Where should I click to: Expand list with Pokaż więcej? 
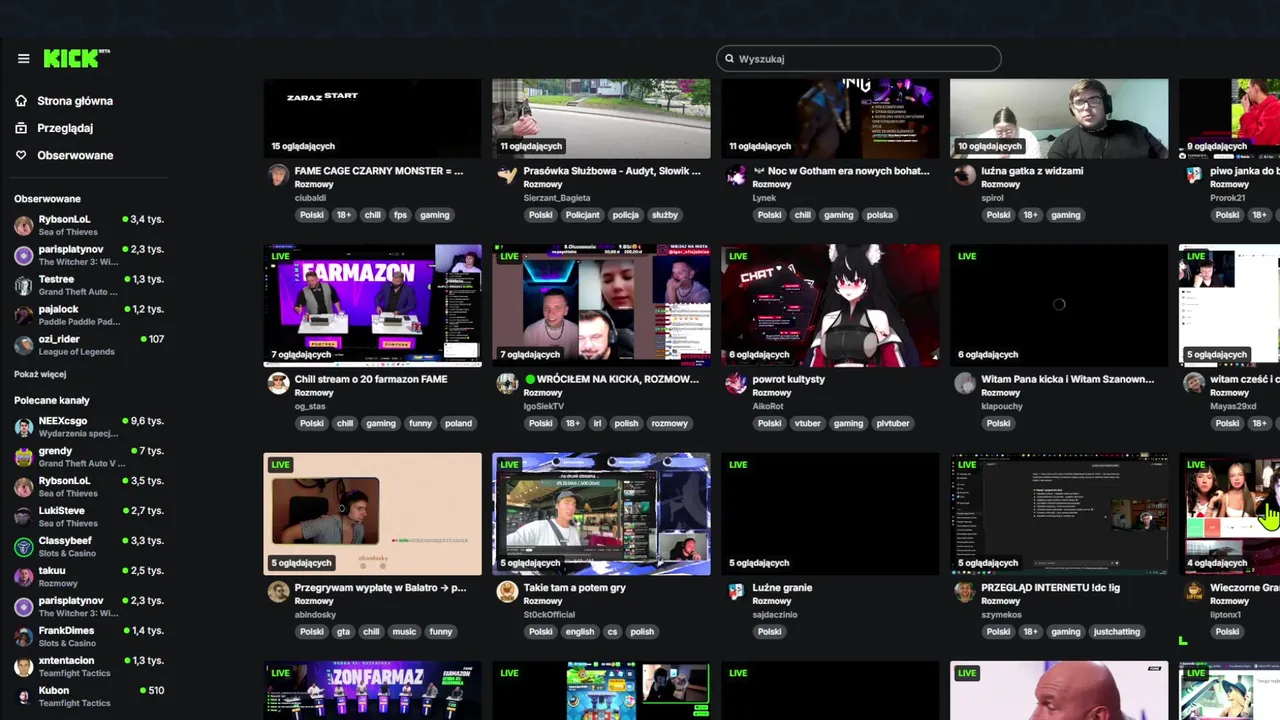click(40, 374)
